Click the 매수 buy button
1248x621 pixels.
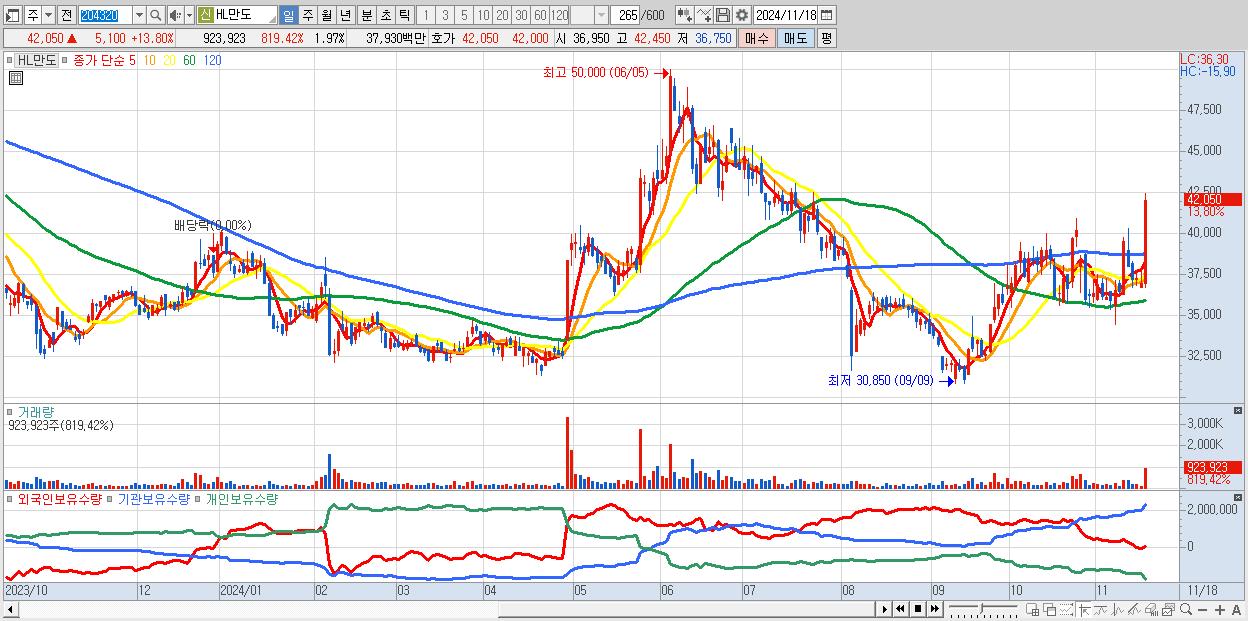pos(757,38)
